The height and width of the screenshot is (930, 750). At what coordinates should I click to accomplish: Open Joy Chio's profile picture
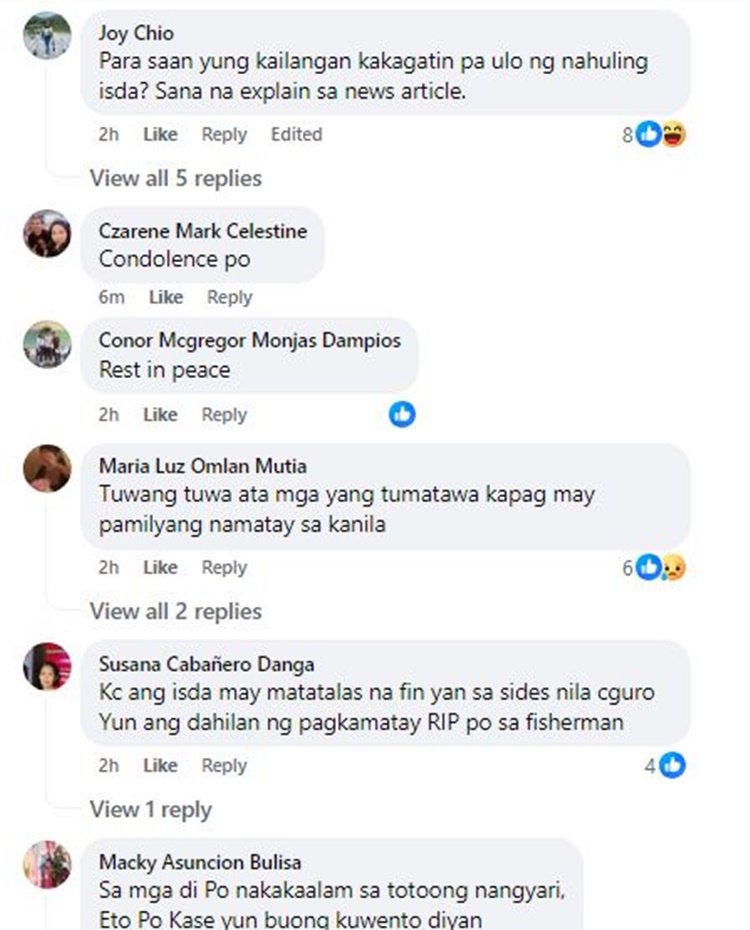(47, 35)
